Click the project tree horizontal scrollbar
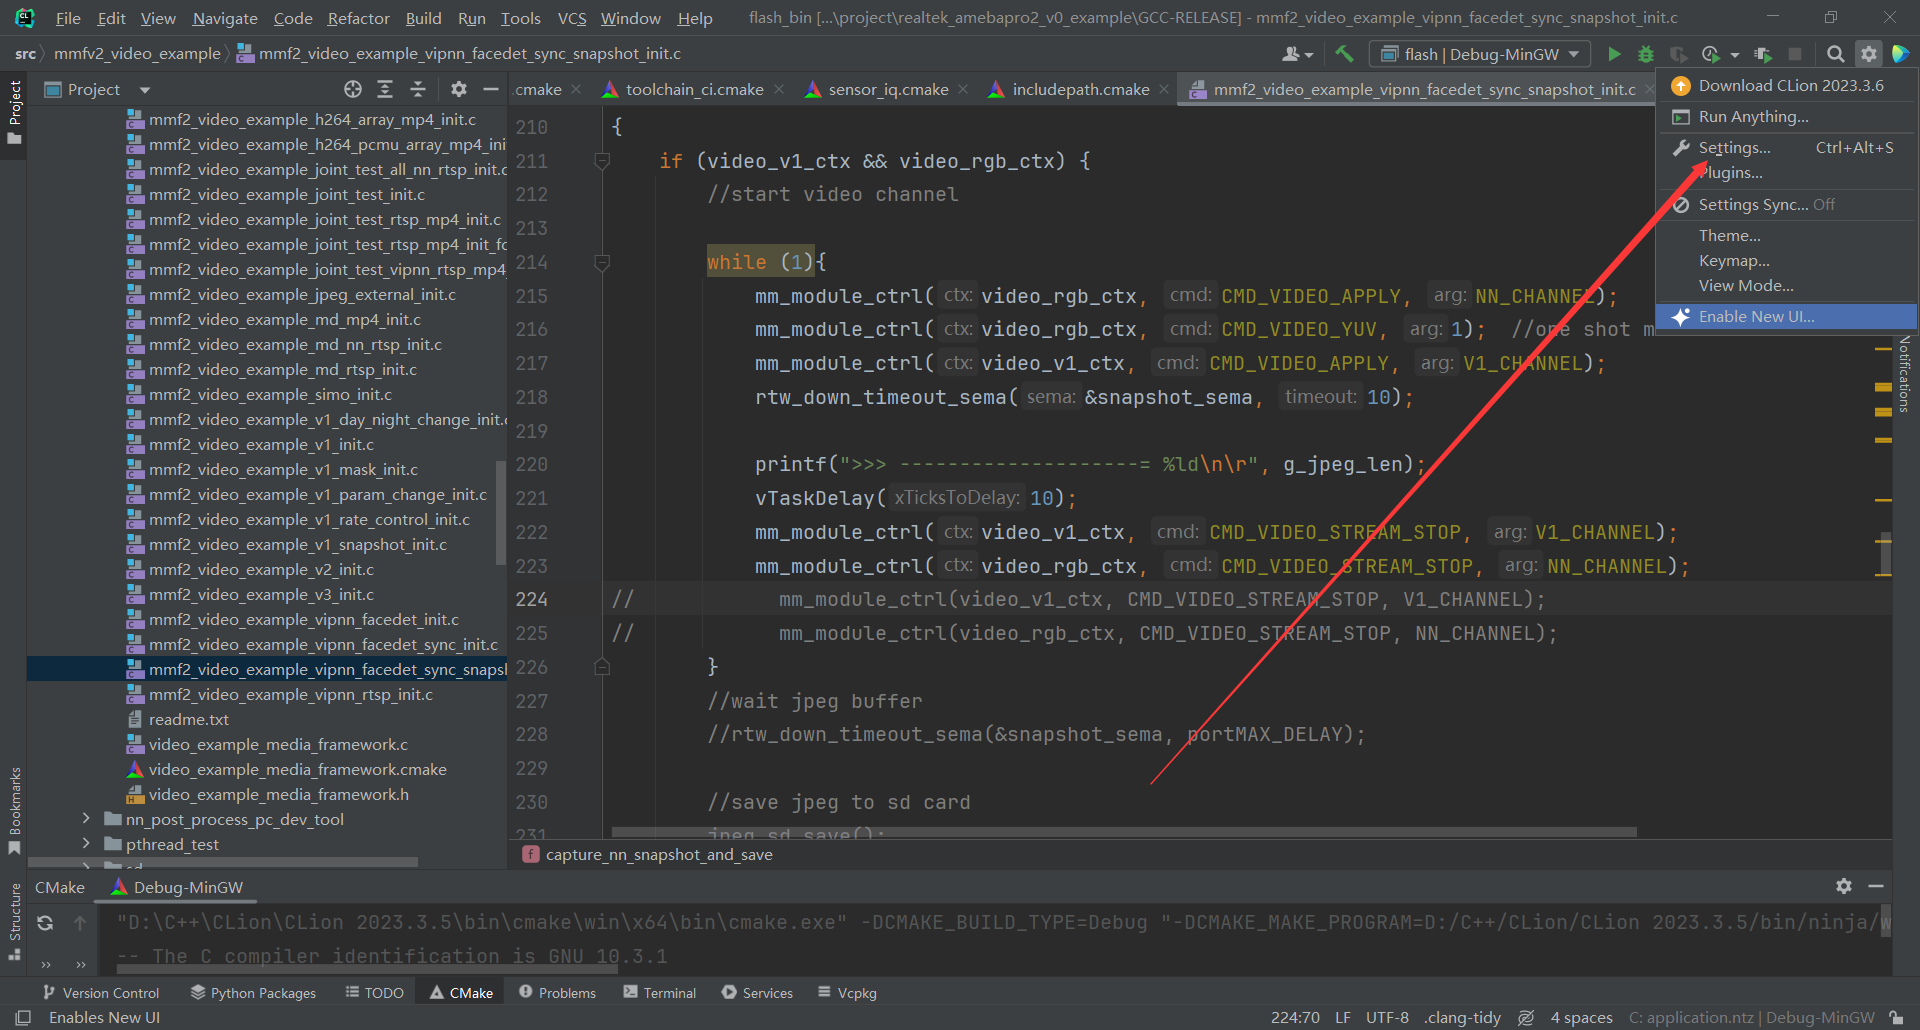 click(223, 861)
